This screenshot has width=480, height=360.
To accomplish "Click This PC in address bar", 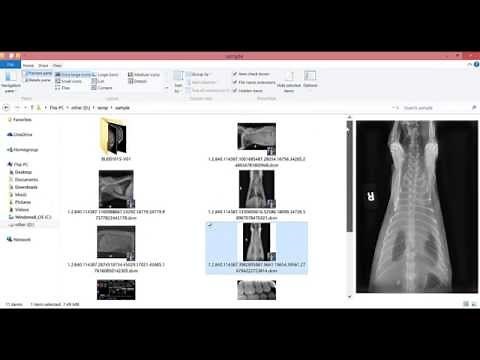I will [x=57, y=108].
